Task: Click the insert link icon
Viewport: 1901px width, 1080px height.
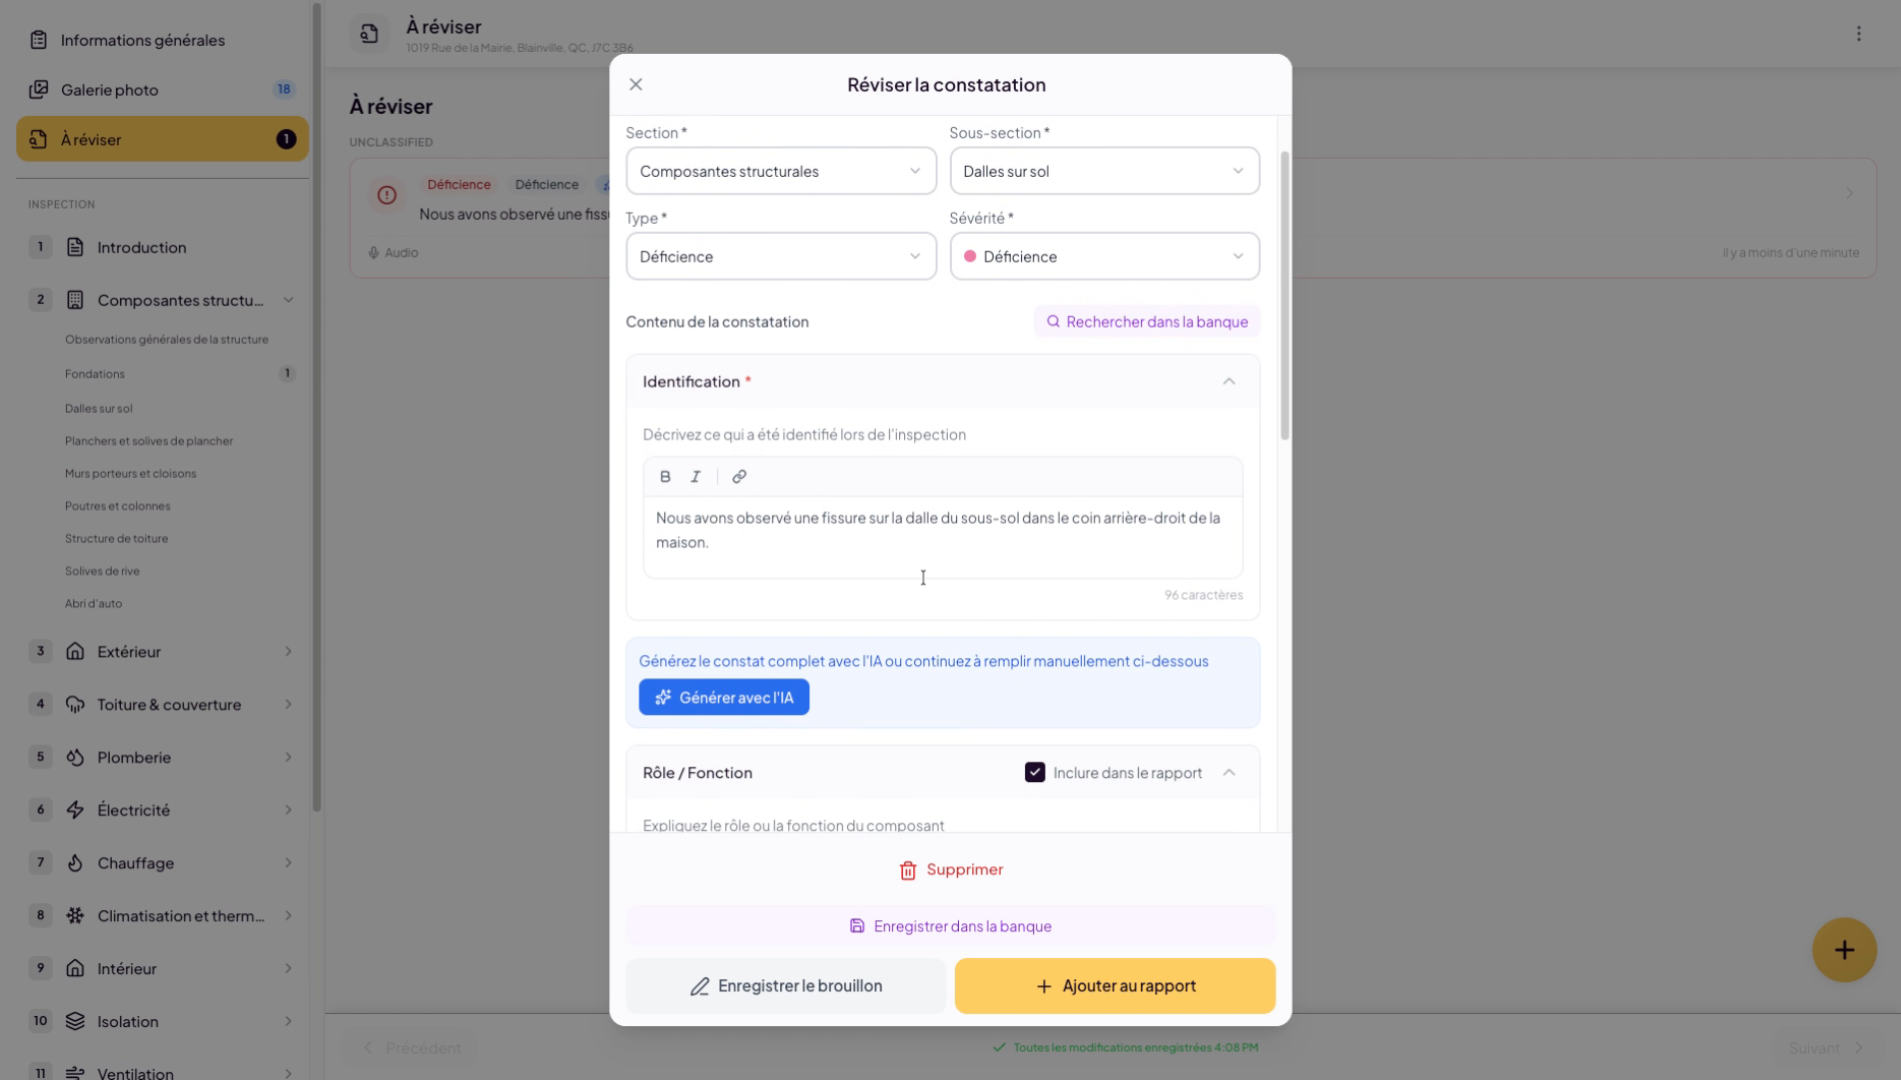Action: (x=739, y=477)
